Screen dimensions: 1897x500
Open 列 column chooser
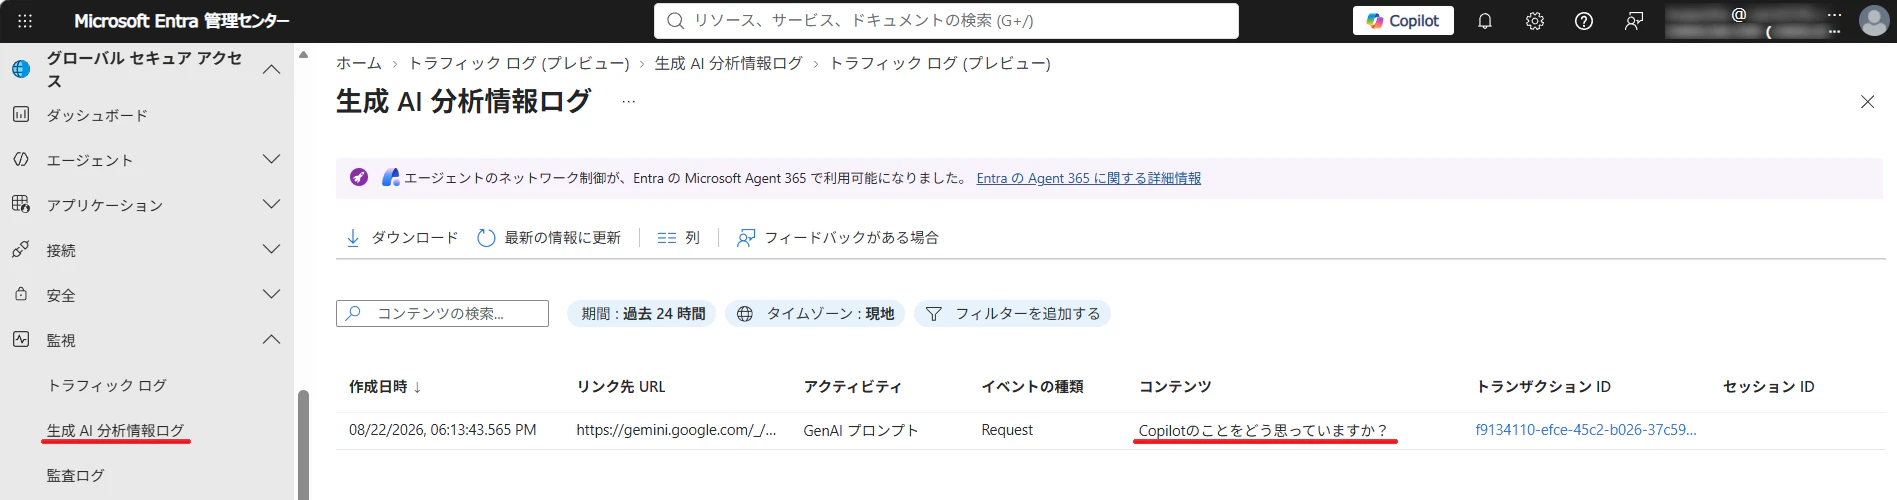[678, 237]
